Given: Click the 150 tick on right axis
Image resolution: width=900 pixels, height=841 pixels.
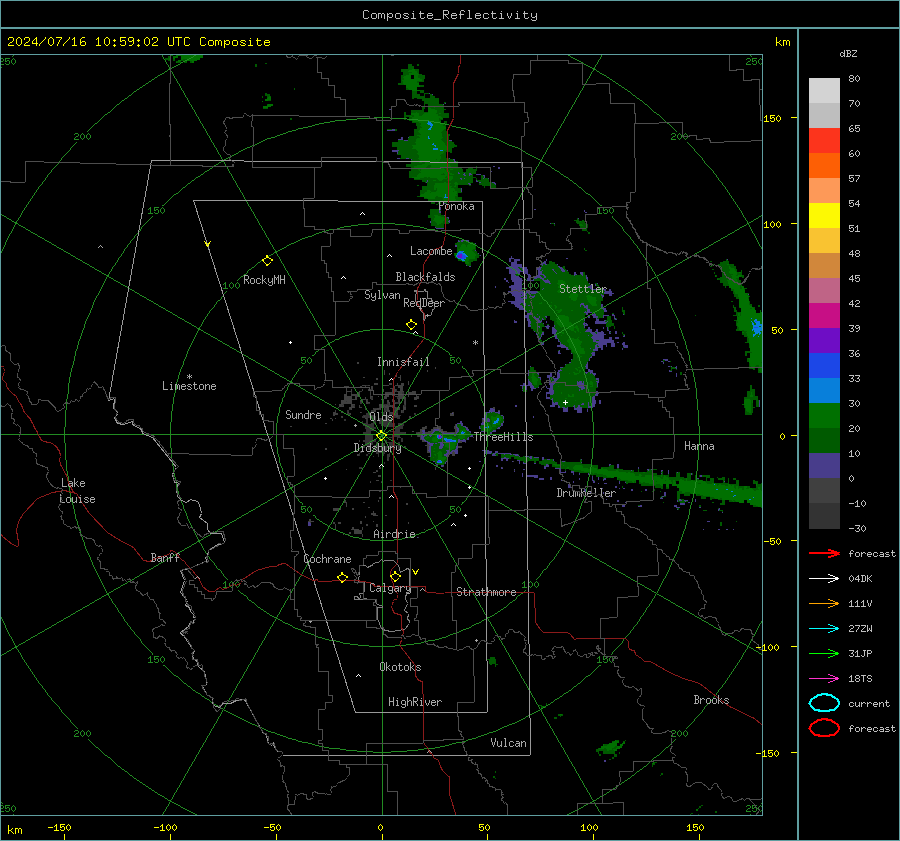Looking at the screenshot, I should pyautogui.click(x=772, y=118).
